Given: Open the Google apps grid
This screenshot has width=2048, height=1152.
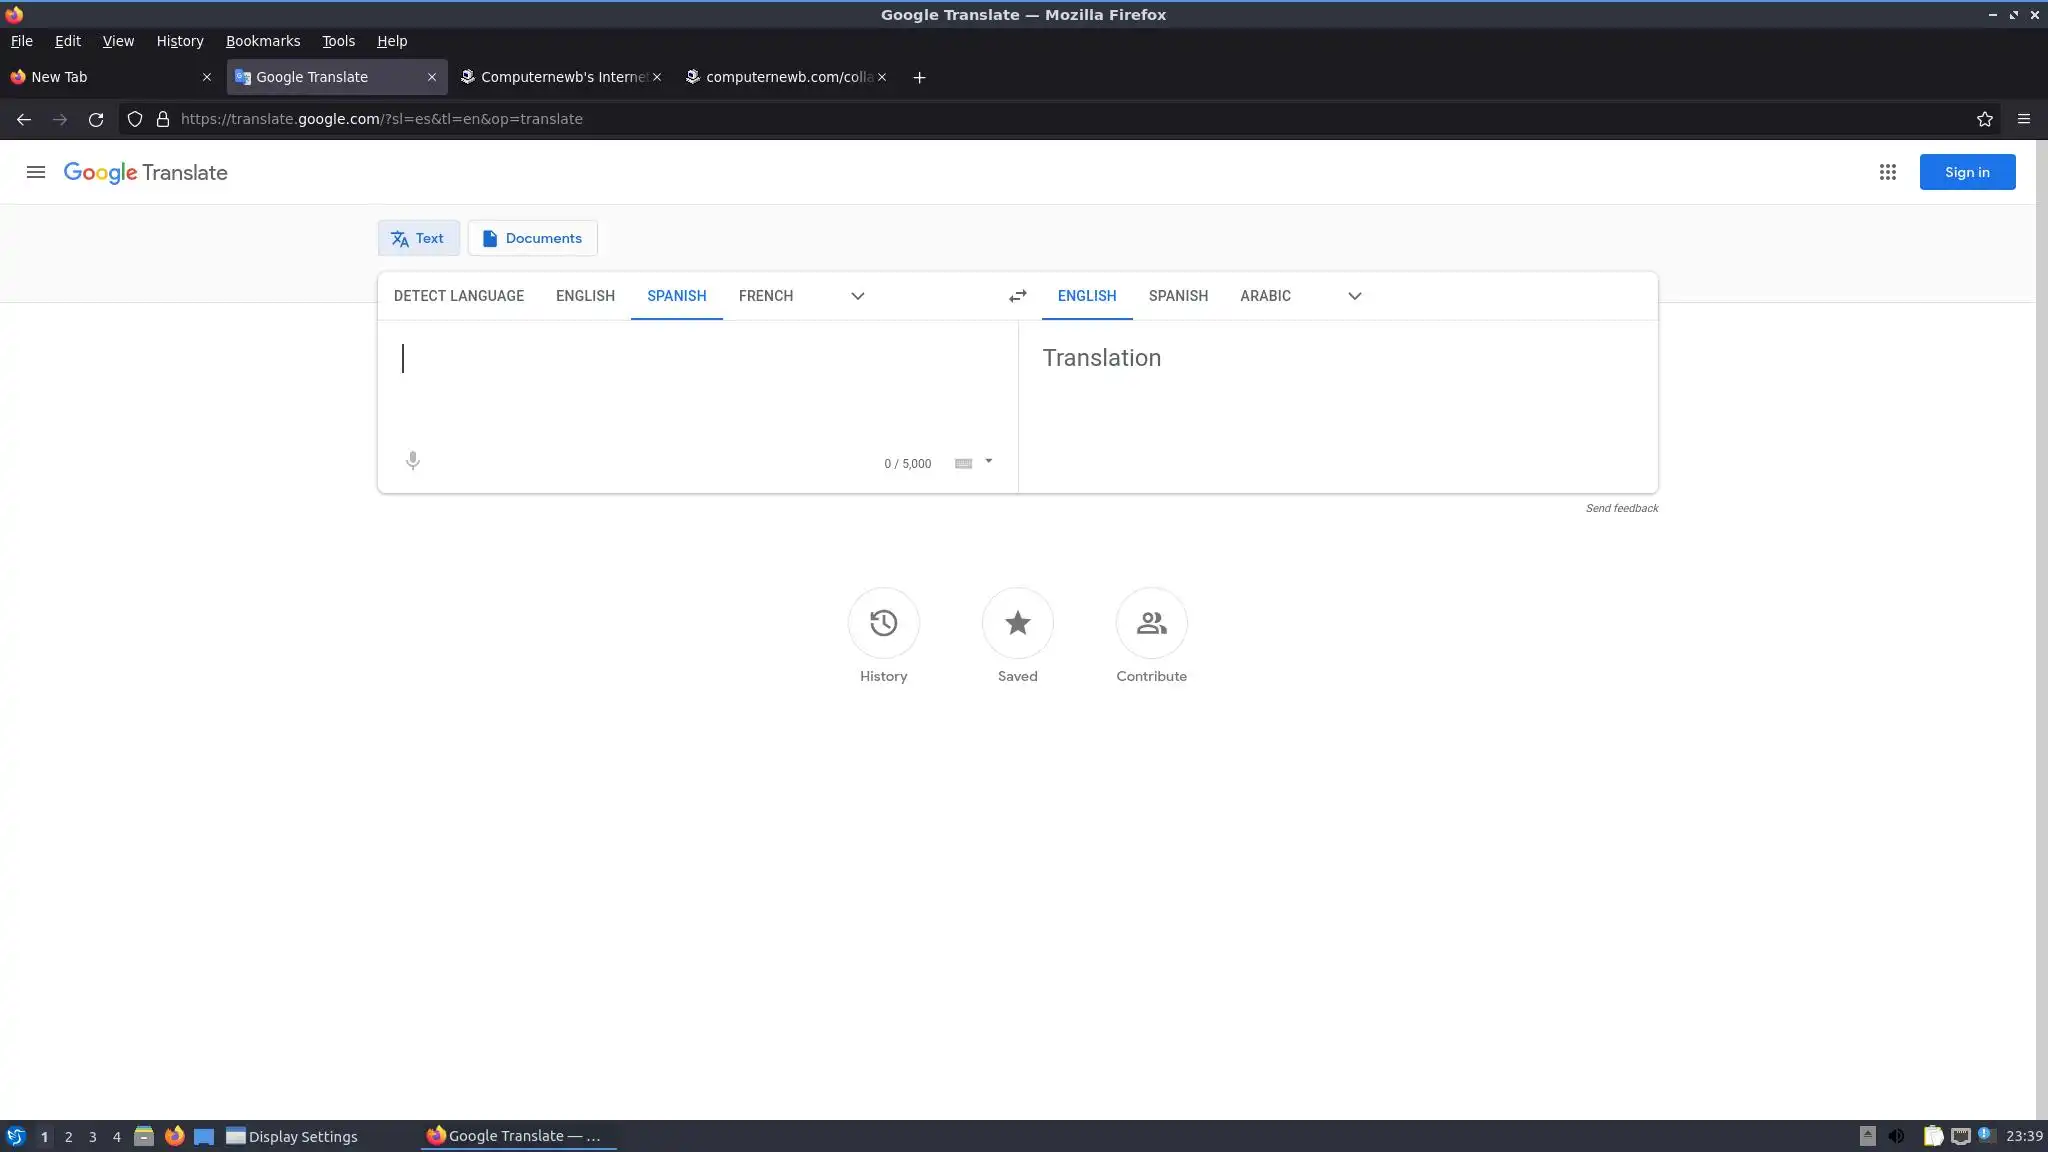Looking at the screenshot, I should point(1887,172).
